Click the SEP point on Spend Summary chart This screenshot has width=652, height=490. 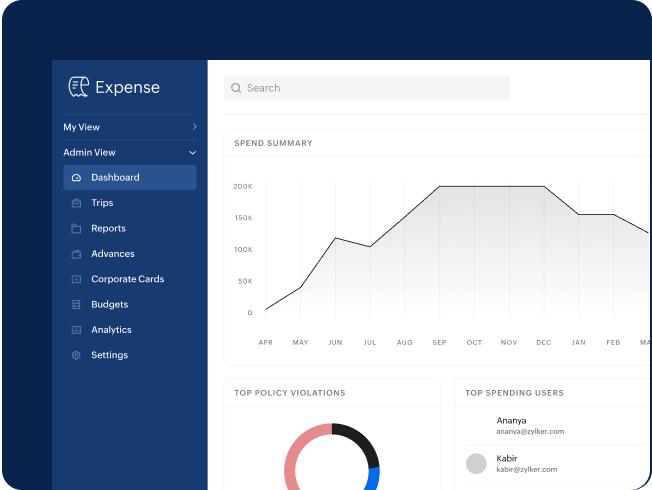point(439,187)
